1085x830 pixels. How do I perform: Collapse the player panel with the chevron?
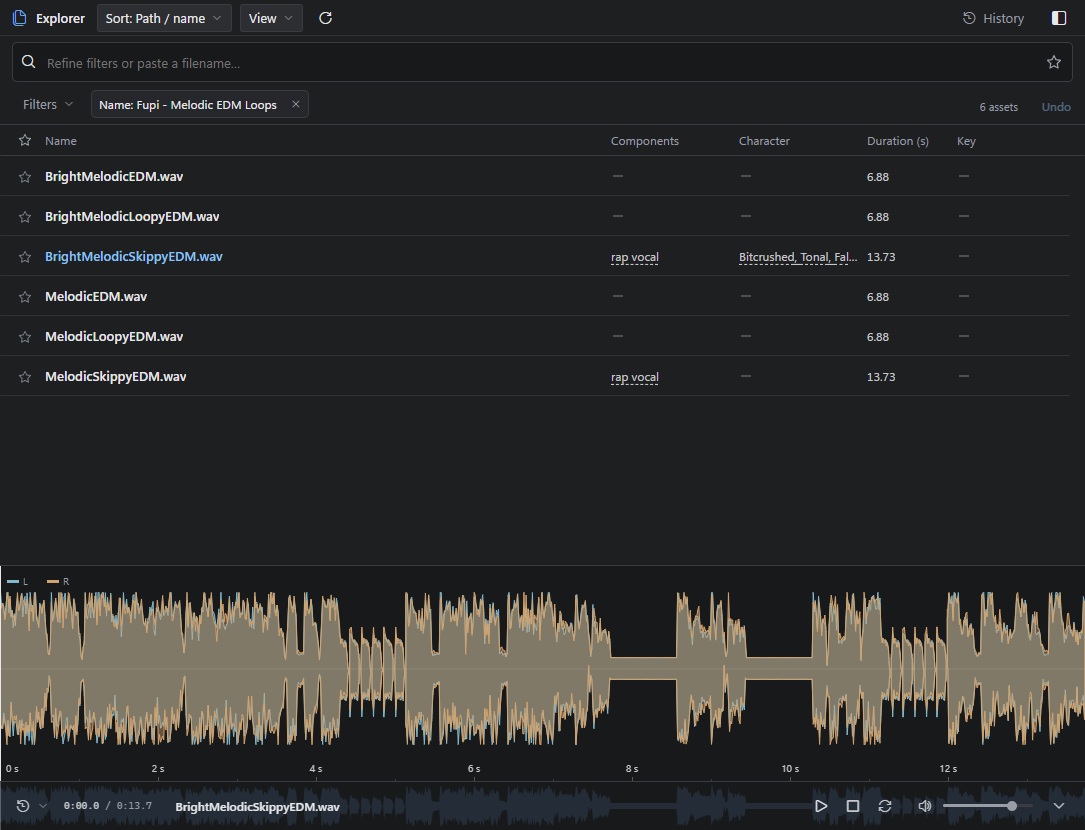pyautogui.click(x=1059, y=806)
